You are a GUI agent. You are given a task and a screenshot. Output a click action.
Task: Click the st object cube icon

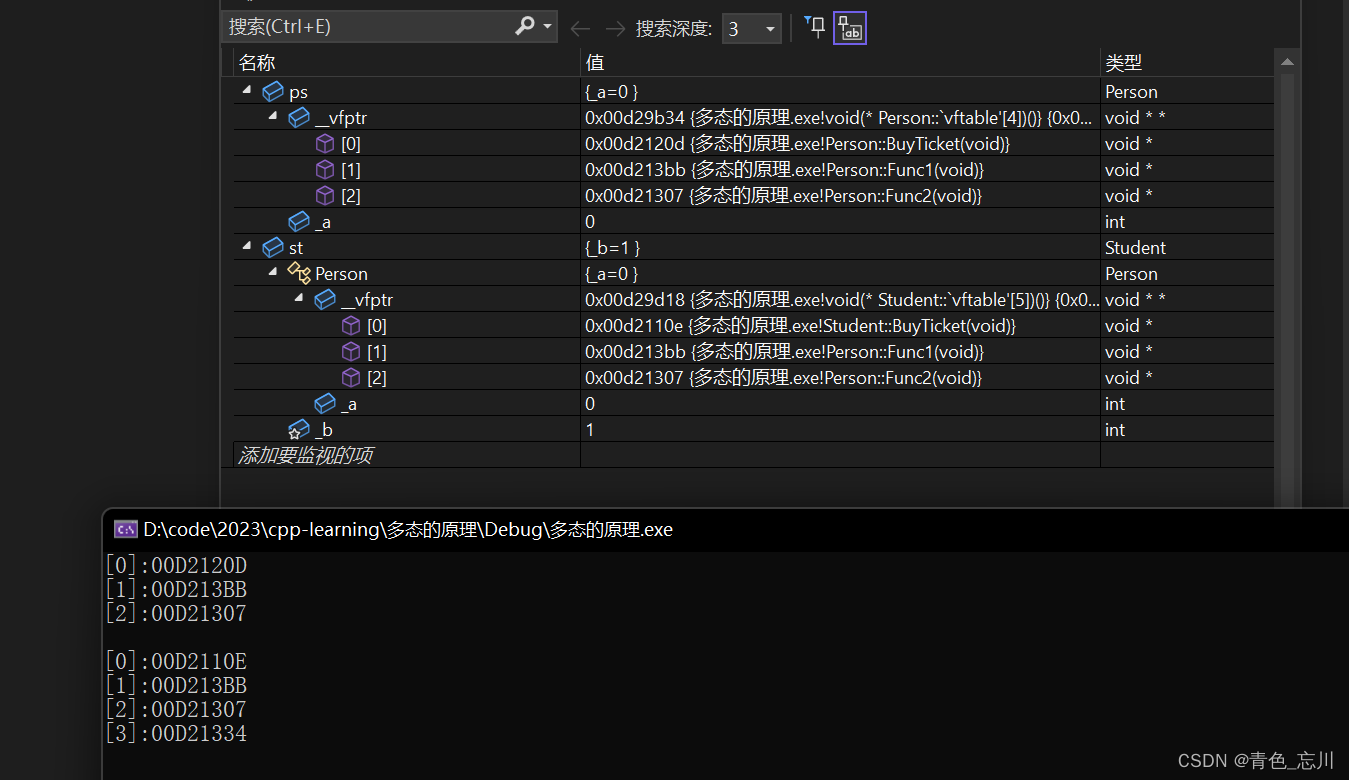click(x=272, y=248)
